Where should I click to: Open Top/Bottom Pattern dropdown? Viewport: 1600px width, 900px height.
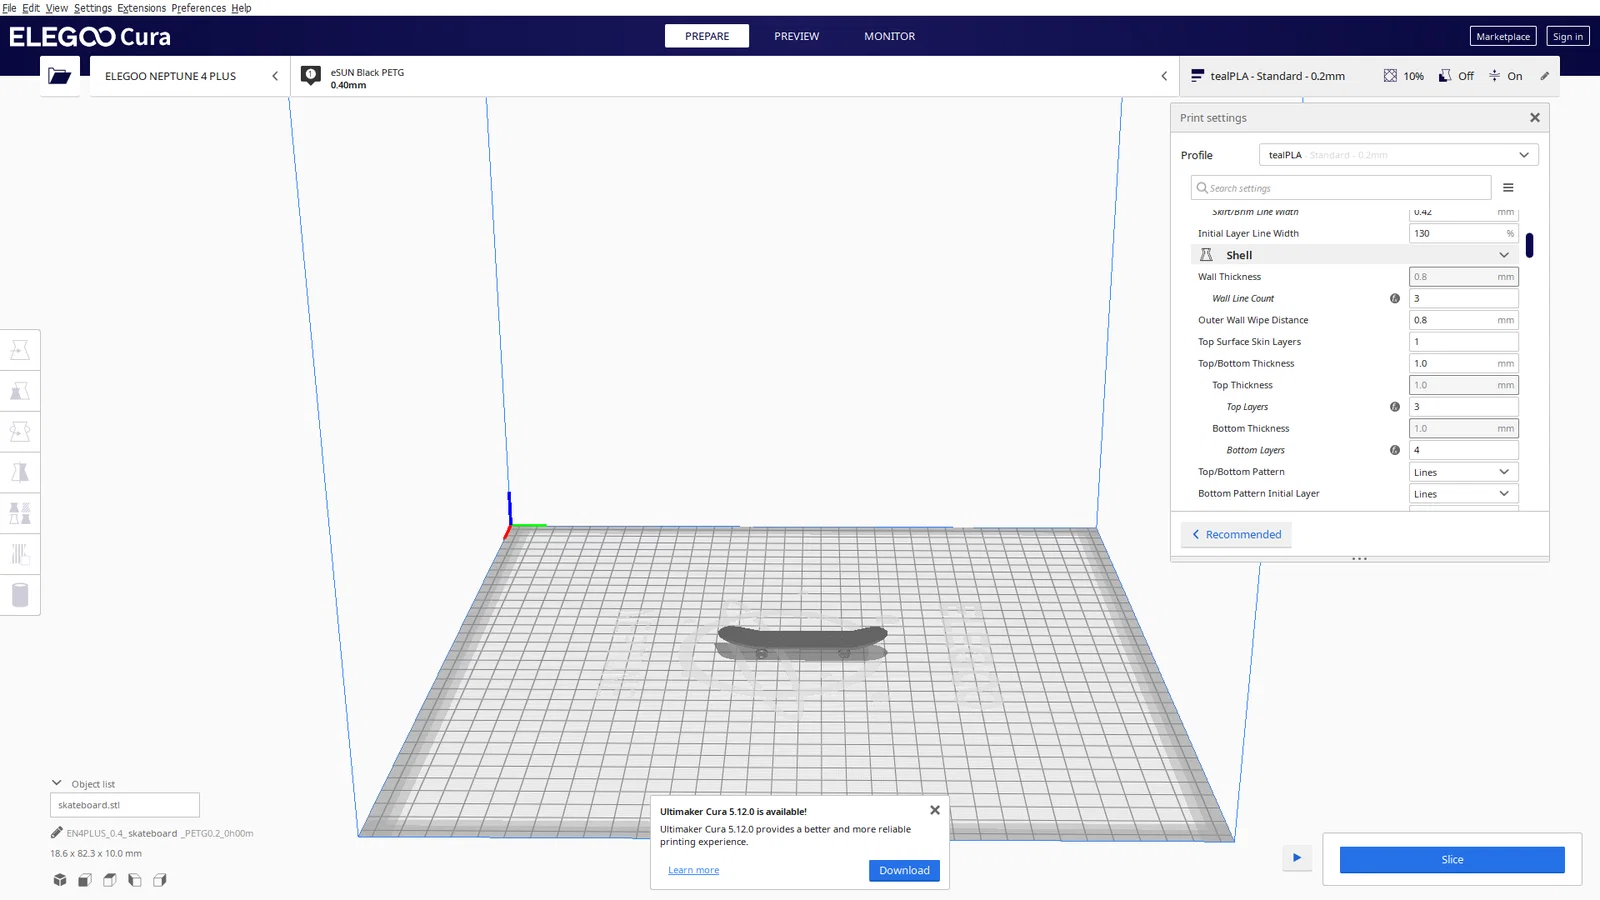click(x=1464, y=472)
